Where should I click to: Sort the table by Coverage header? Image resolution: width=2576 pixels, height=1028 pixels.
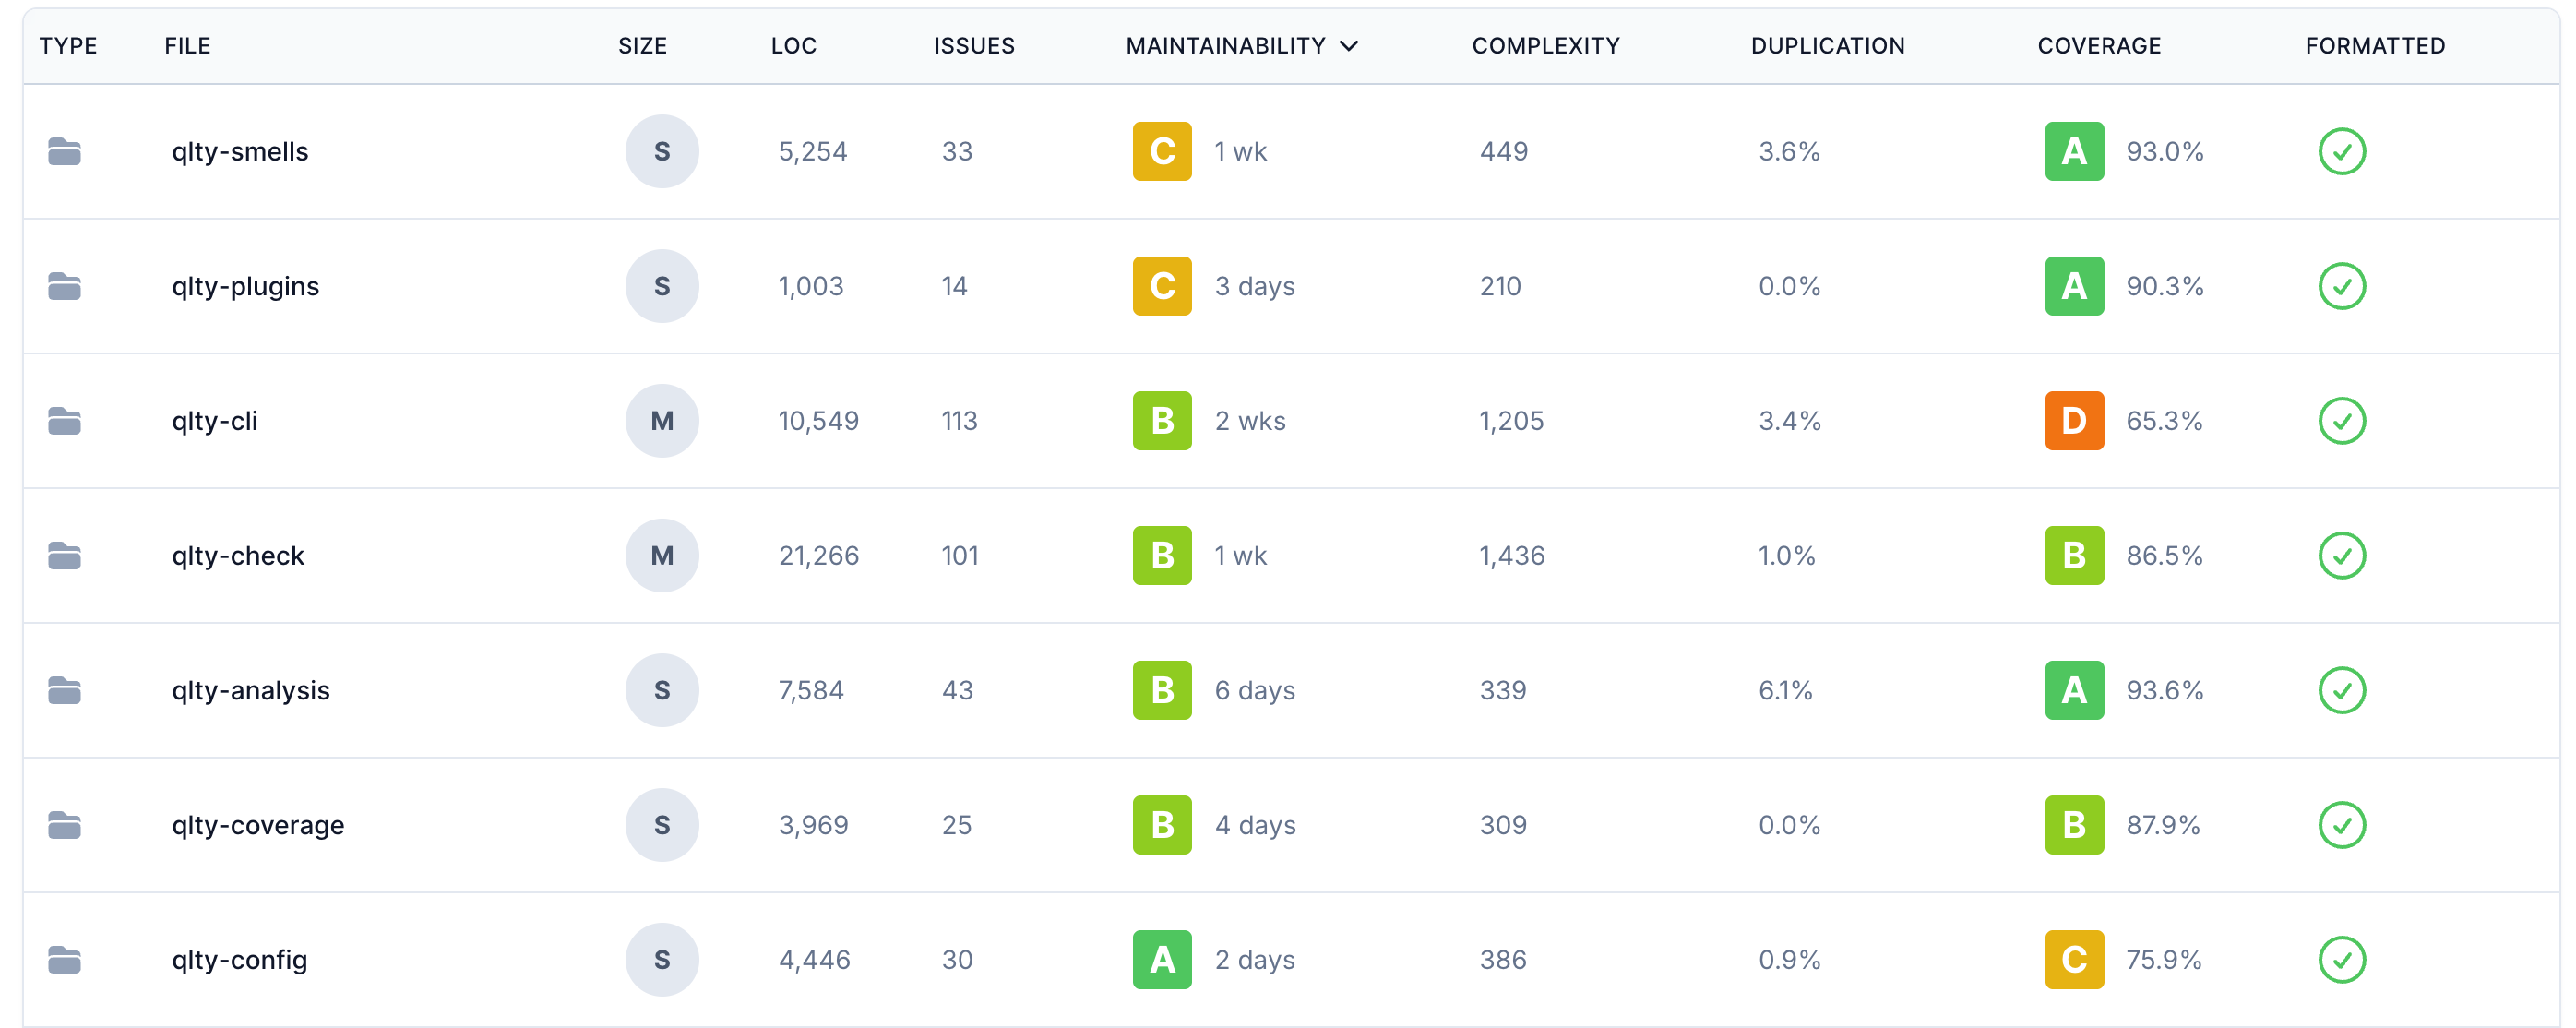(2098, 46)
